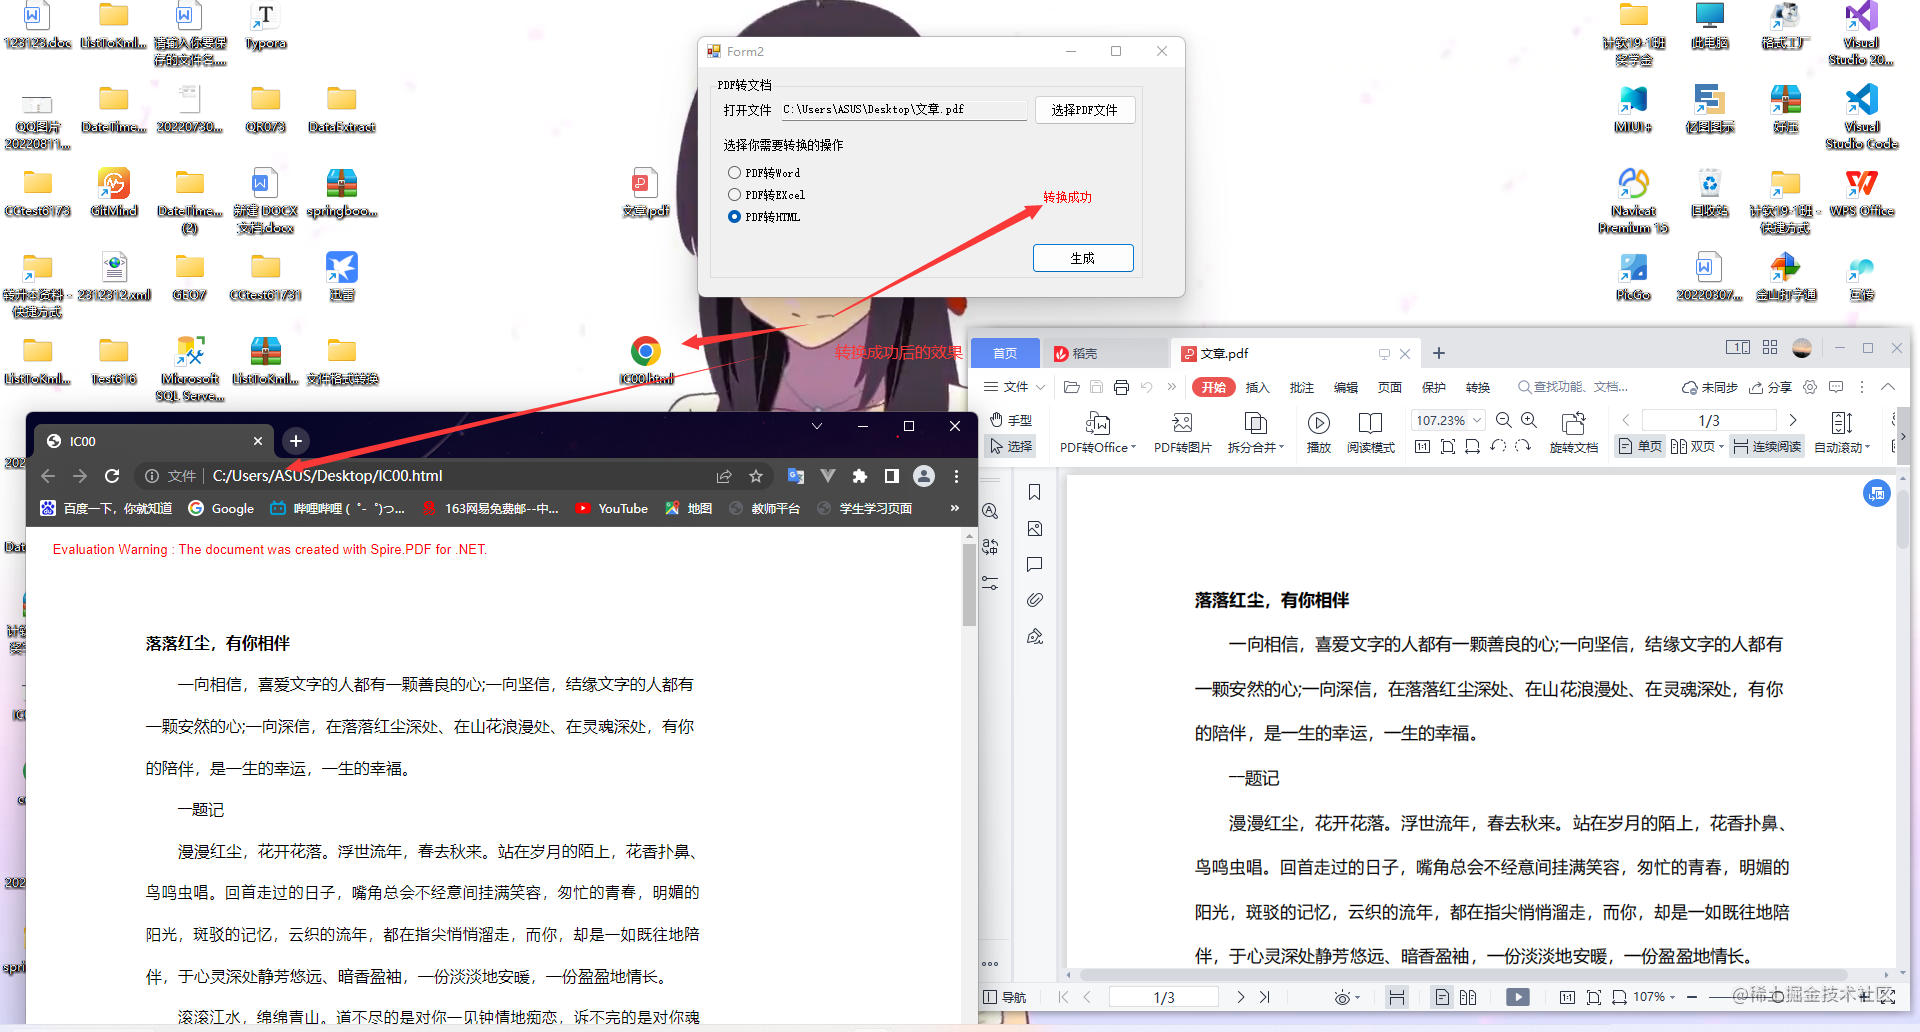The image size is (1920, 1032).
Task: Enter 阅读模式 reading mode
Action: (1371, 432)
